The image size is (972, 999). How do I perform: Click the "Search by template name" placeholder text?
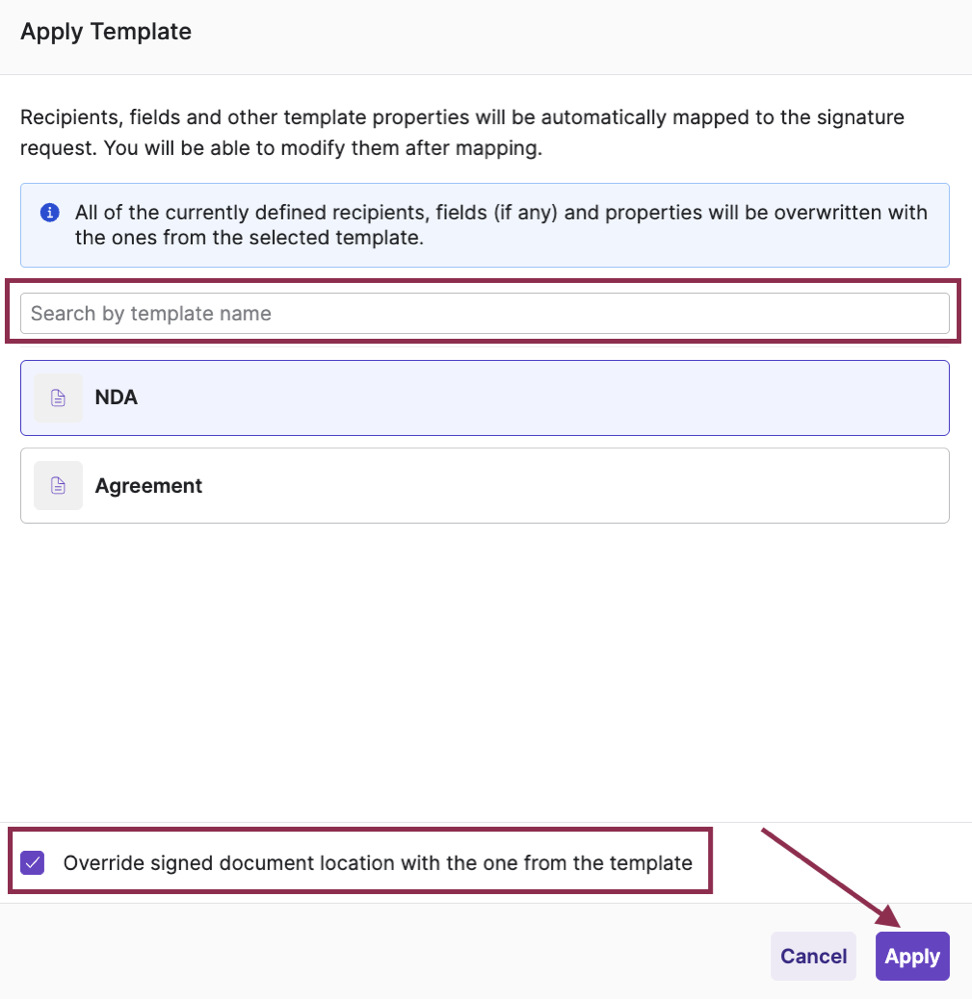151,313
